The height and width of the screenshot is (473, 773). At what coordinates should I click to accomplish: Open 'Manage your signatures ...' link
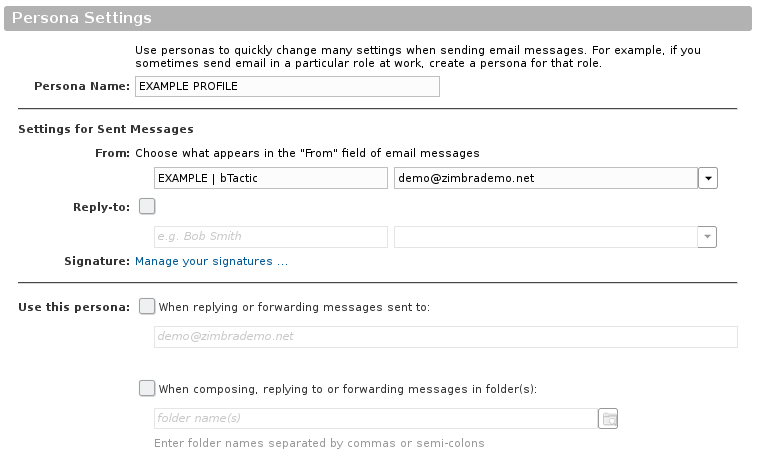pos(211,261)
